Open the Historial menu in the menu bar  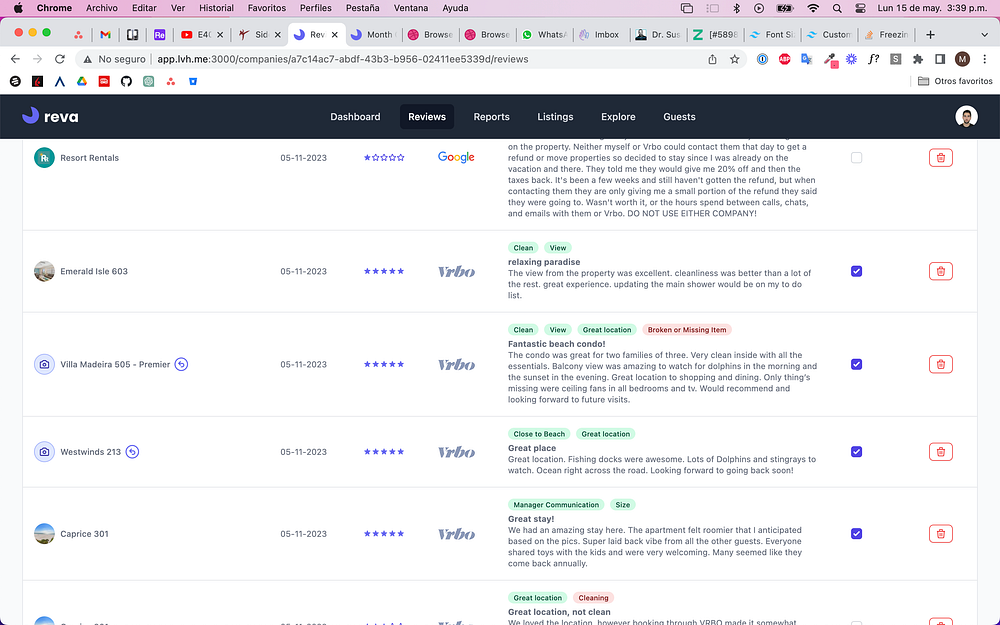[216, 8]
